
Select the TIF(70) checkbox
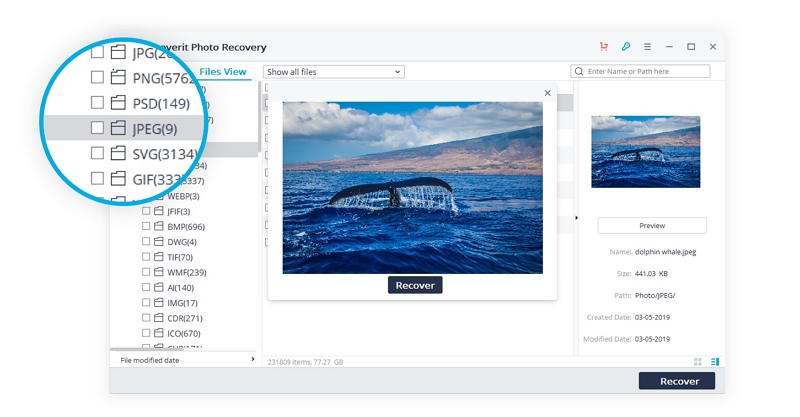click(x=146, y=257)
